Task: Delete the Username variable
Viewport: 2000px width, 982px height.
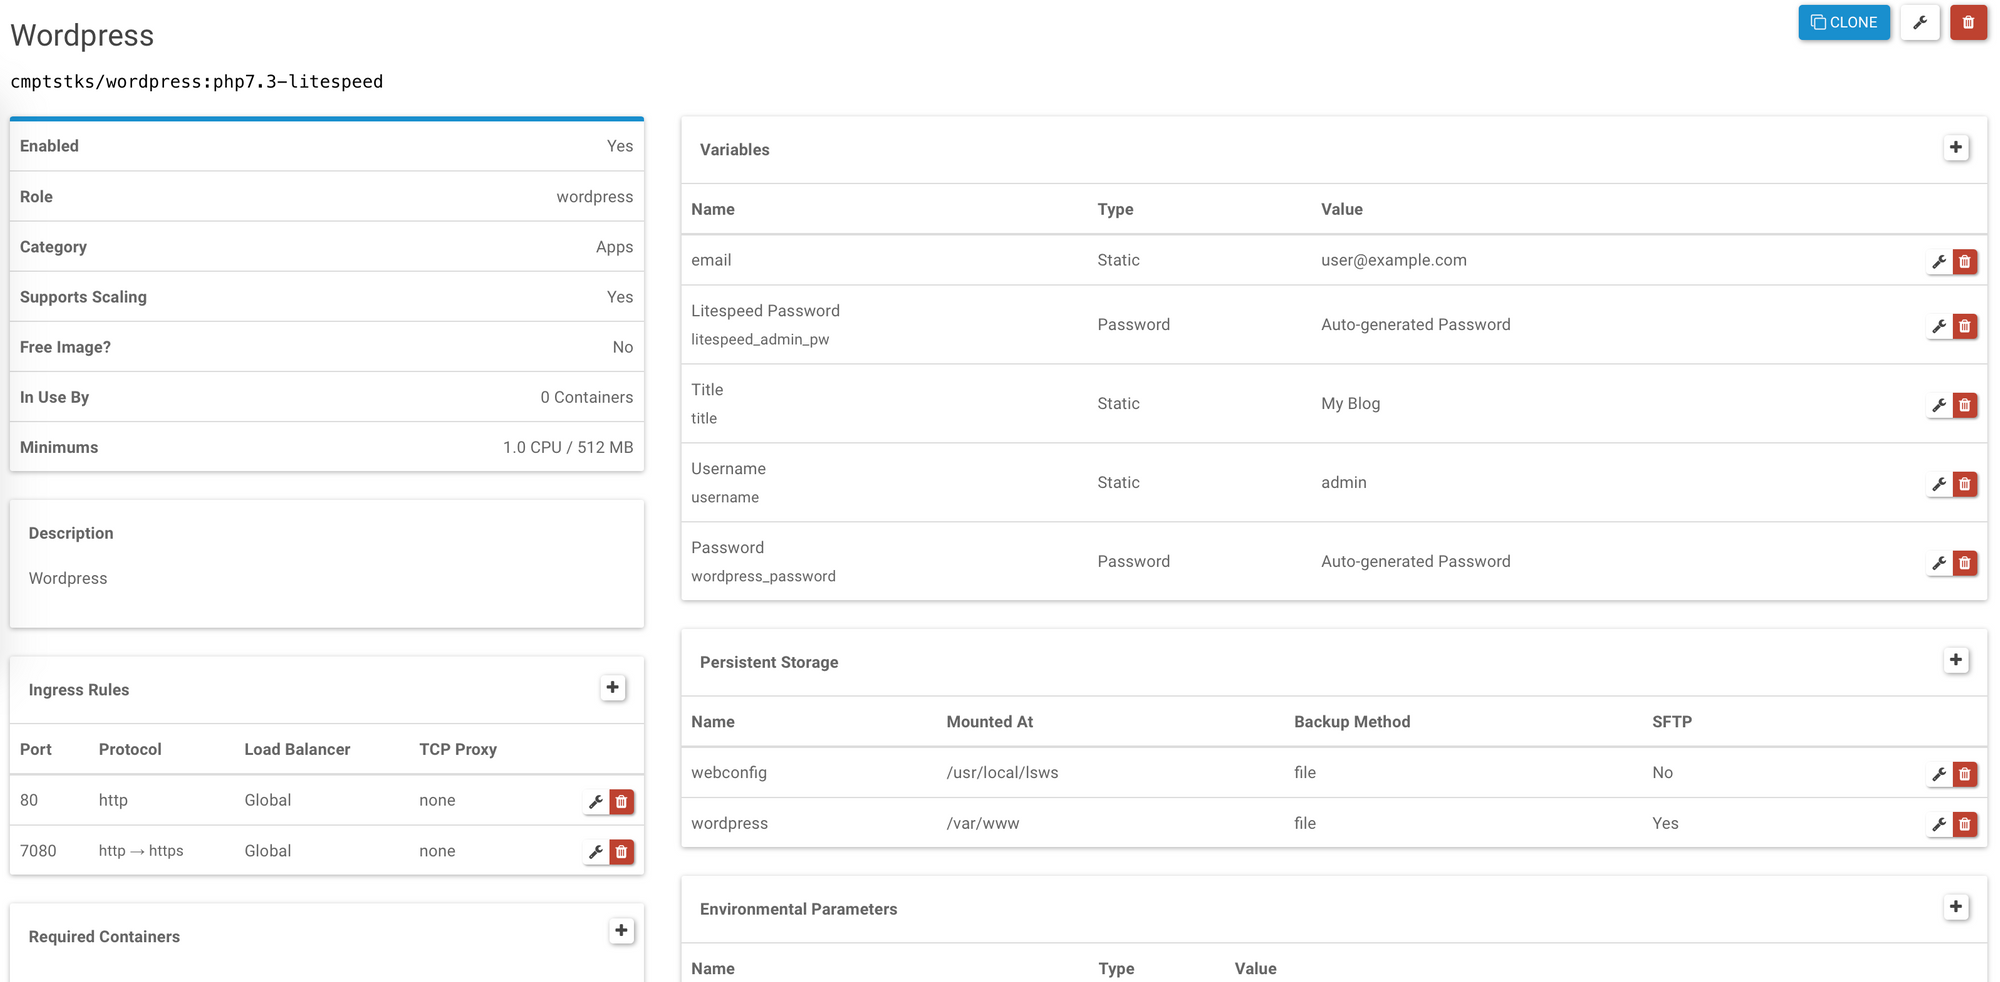Action: click(x=1965, y=484)
